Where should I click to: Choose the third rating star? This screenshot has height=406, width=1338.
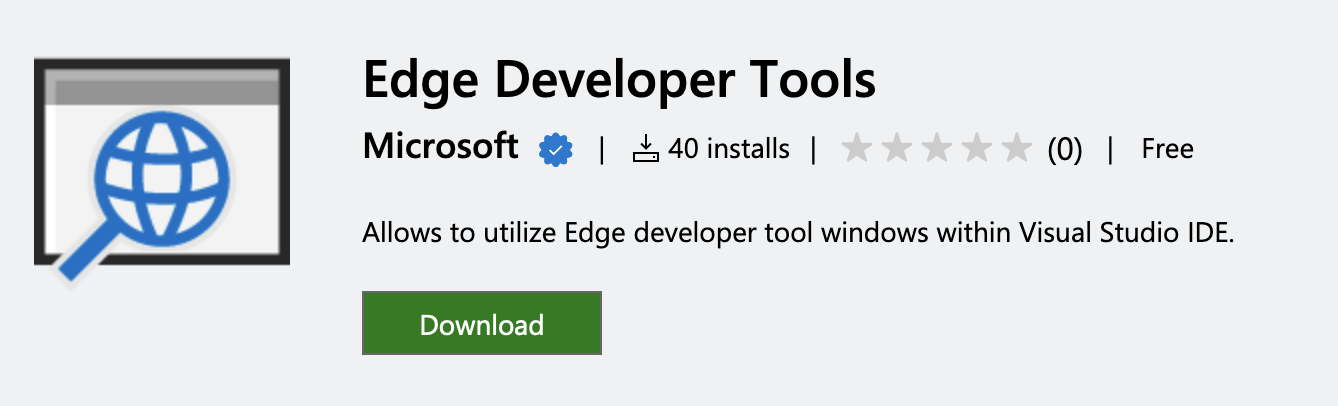coord(937,149)
